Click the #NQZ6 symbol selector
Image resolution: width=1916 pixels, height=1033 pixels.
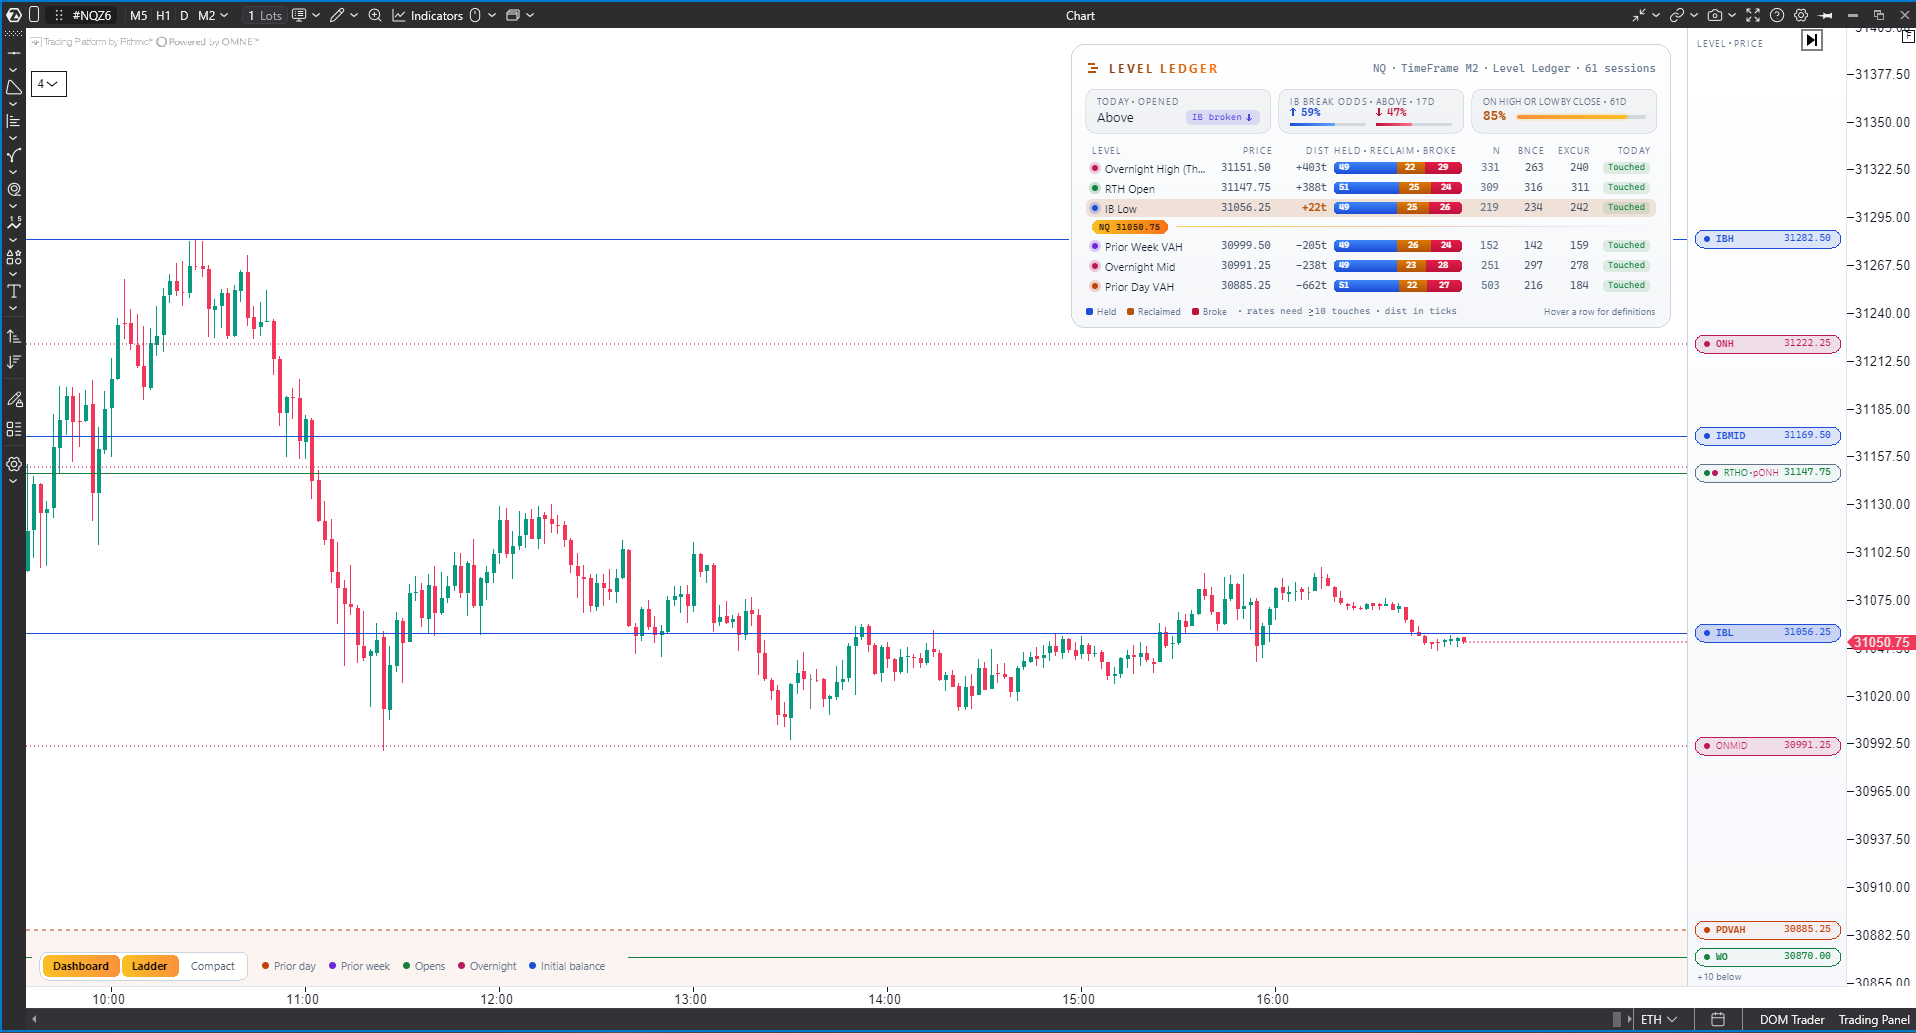[92, 15]
